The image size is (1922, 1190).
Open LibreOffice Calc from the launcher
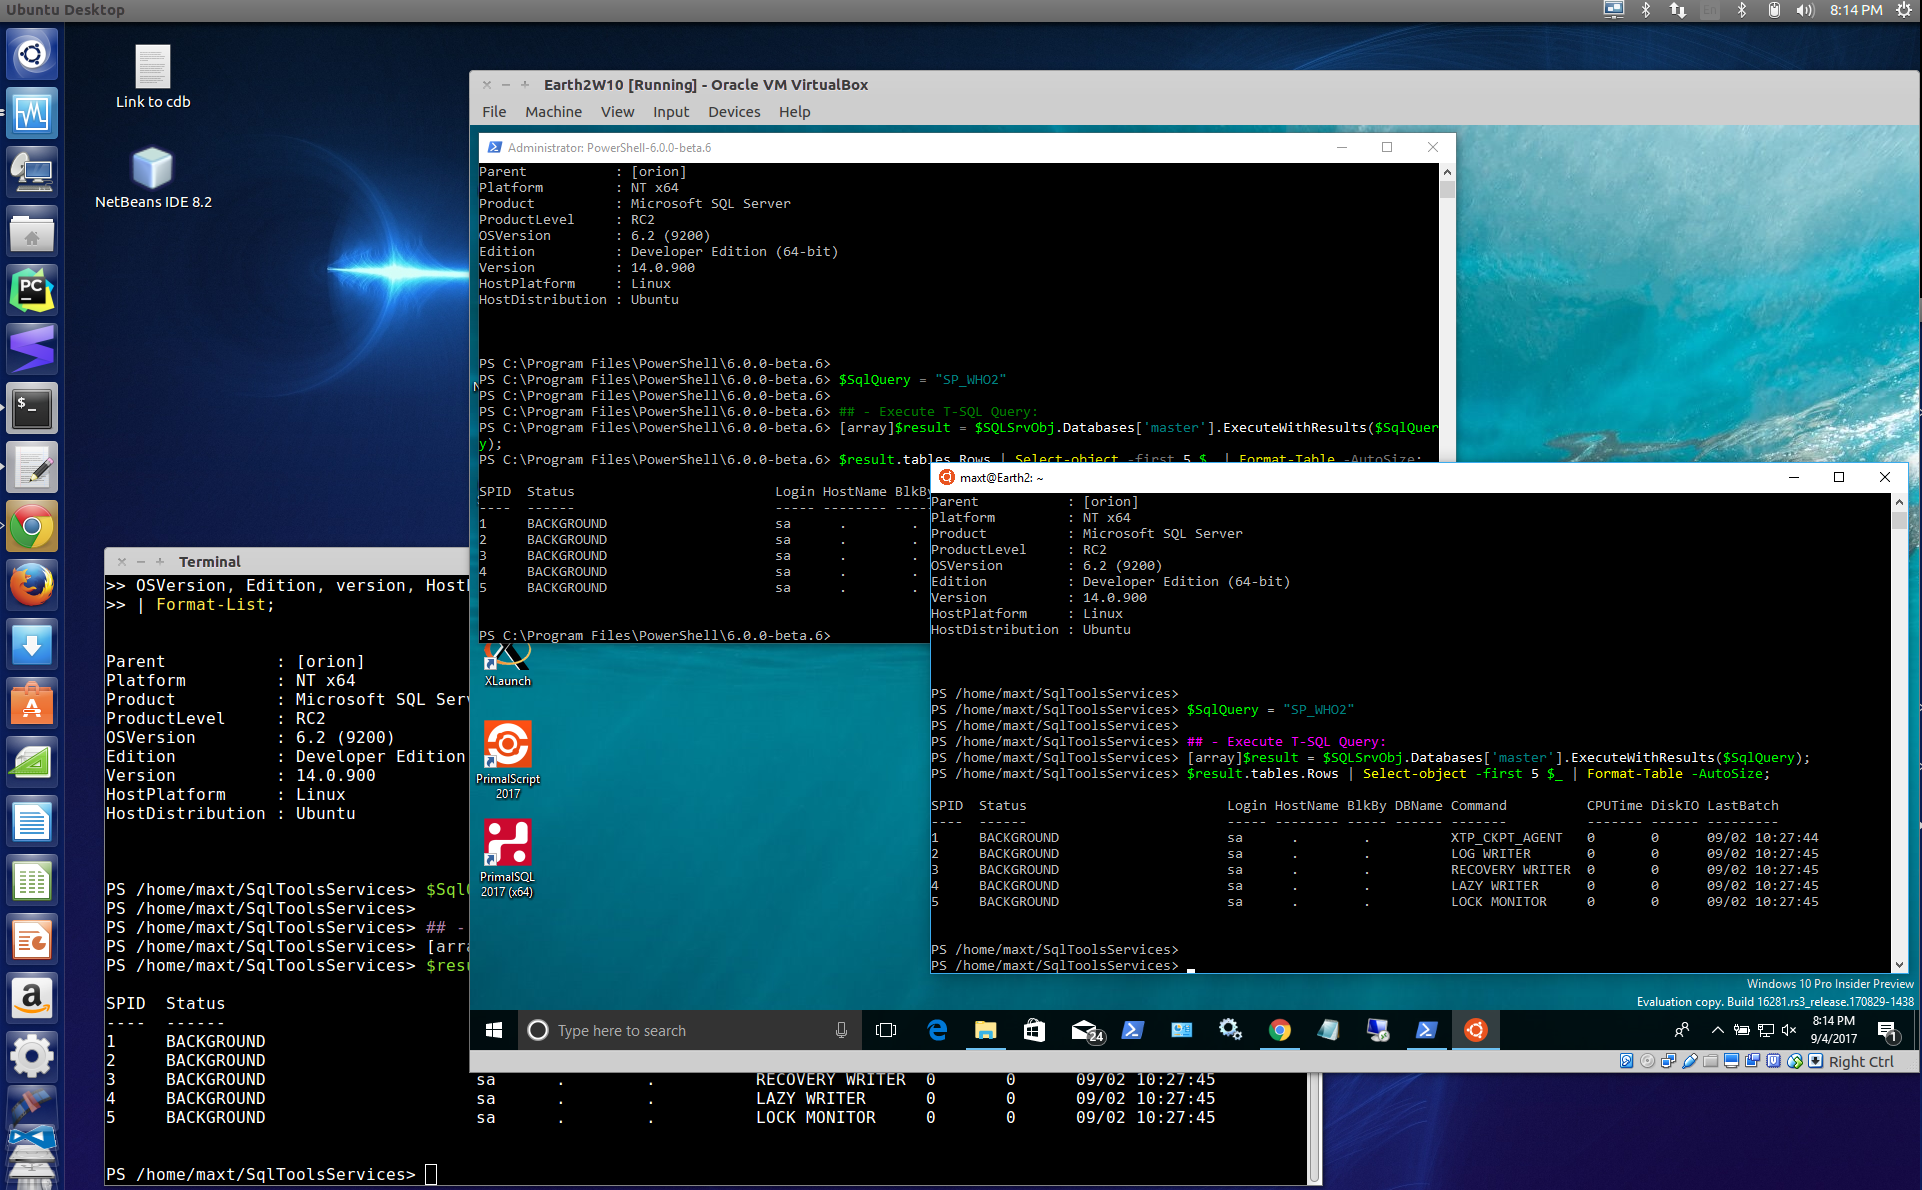click(x=32, y=881)
